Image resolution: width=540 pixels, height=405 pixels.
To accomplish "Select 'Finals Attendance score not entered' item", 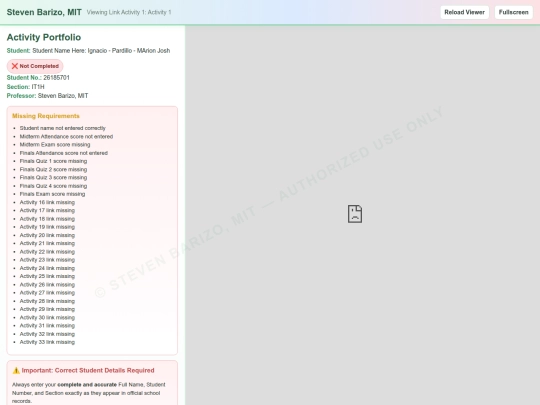I will [64, 153].
